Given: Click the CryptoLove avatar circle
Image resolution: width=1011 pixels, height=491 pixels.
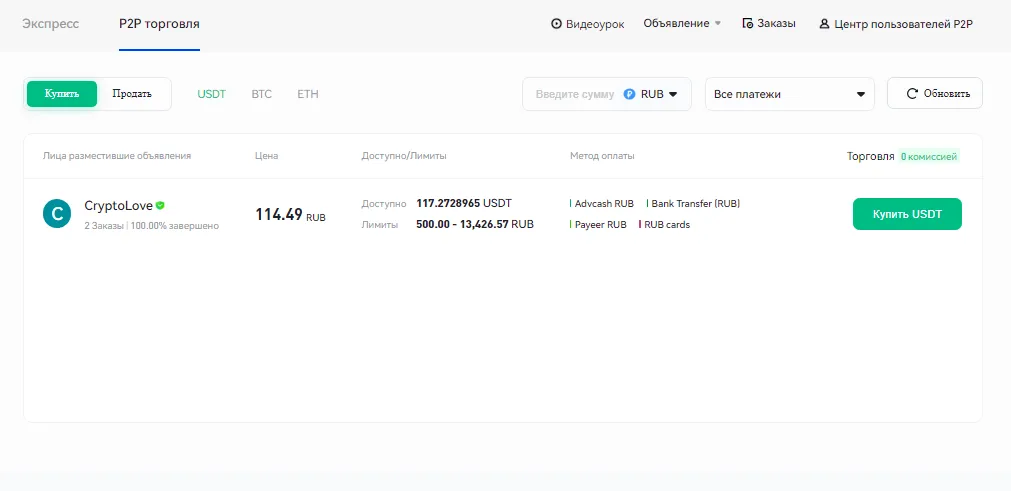Looking at the screenshot, I should (x=57, y=213).
